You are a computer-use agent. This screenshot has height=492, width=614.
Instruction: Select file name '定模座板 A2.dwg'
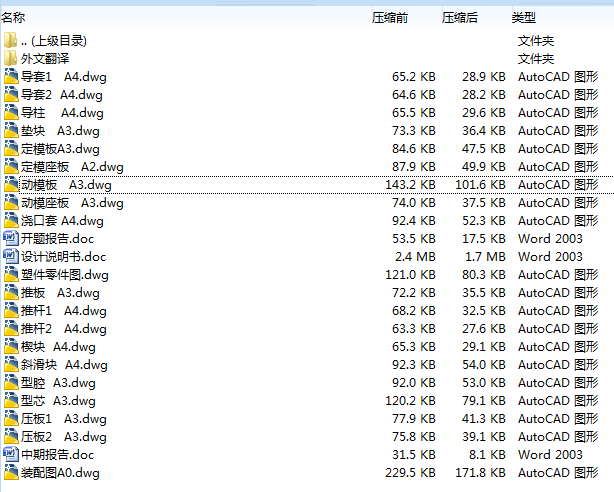pyautogui.click(x=72, y=167)
